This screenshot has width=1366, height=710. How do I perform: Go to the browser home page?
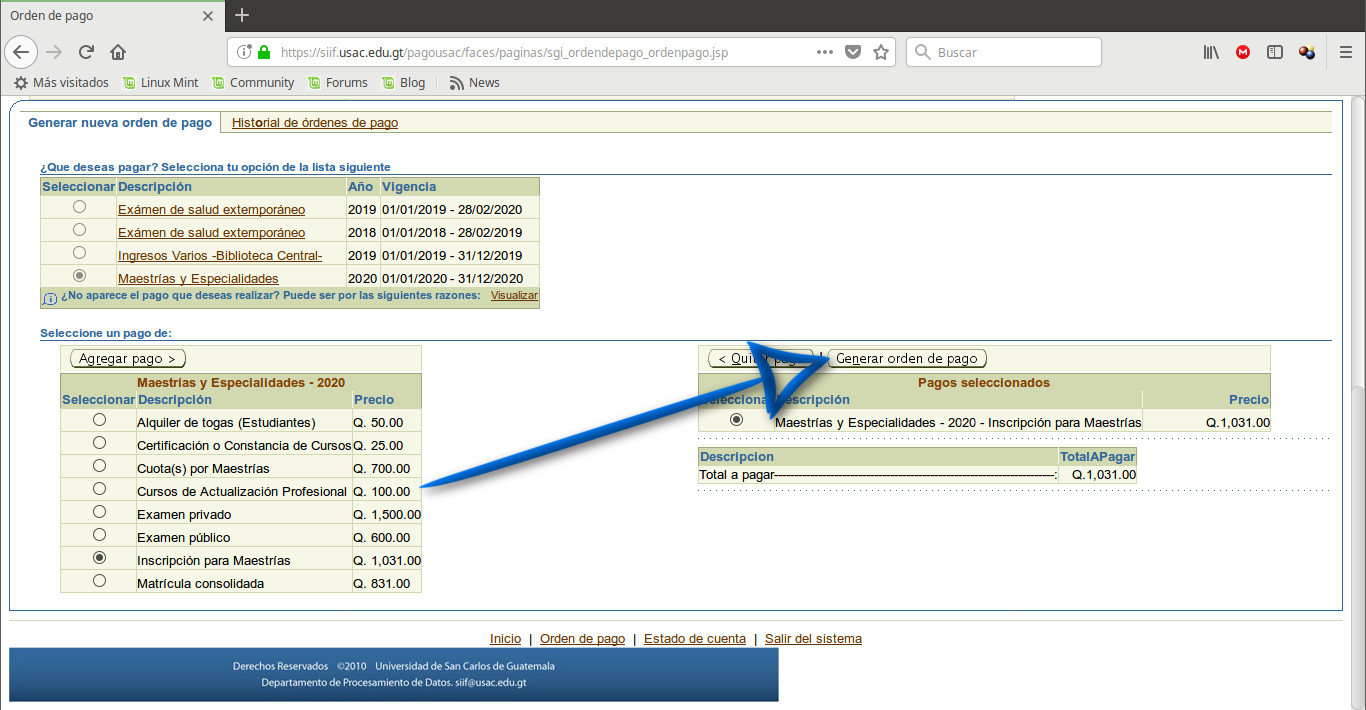[118, 52]
